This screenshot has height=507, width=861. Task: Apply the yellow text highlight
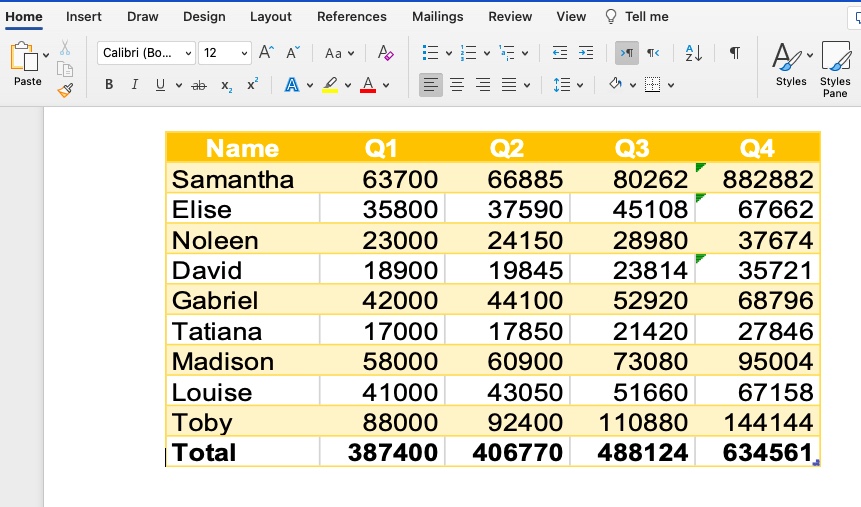point(330,85)
